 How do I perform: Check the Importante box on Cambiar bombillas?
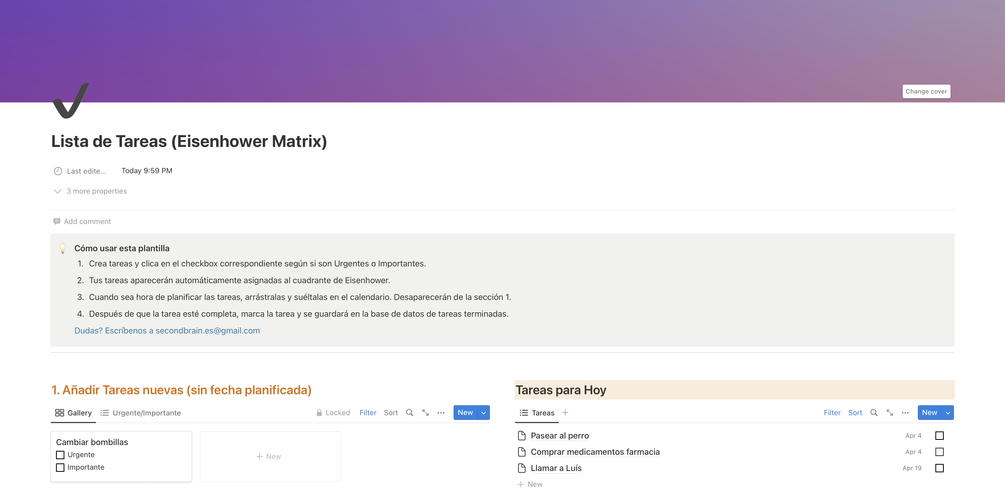tap(60, 467)
